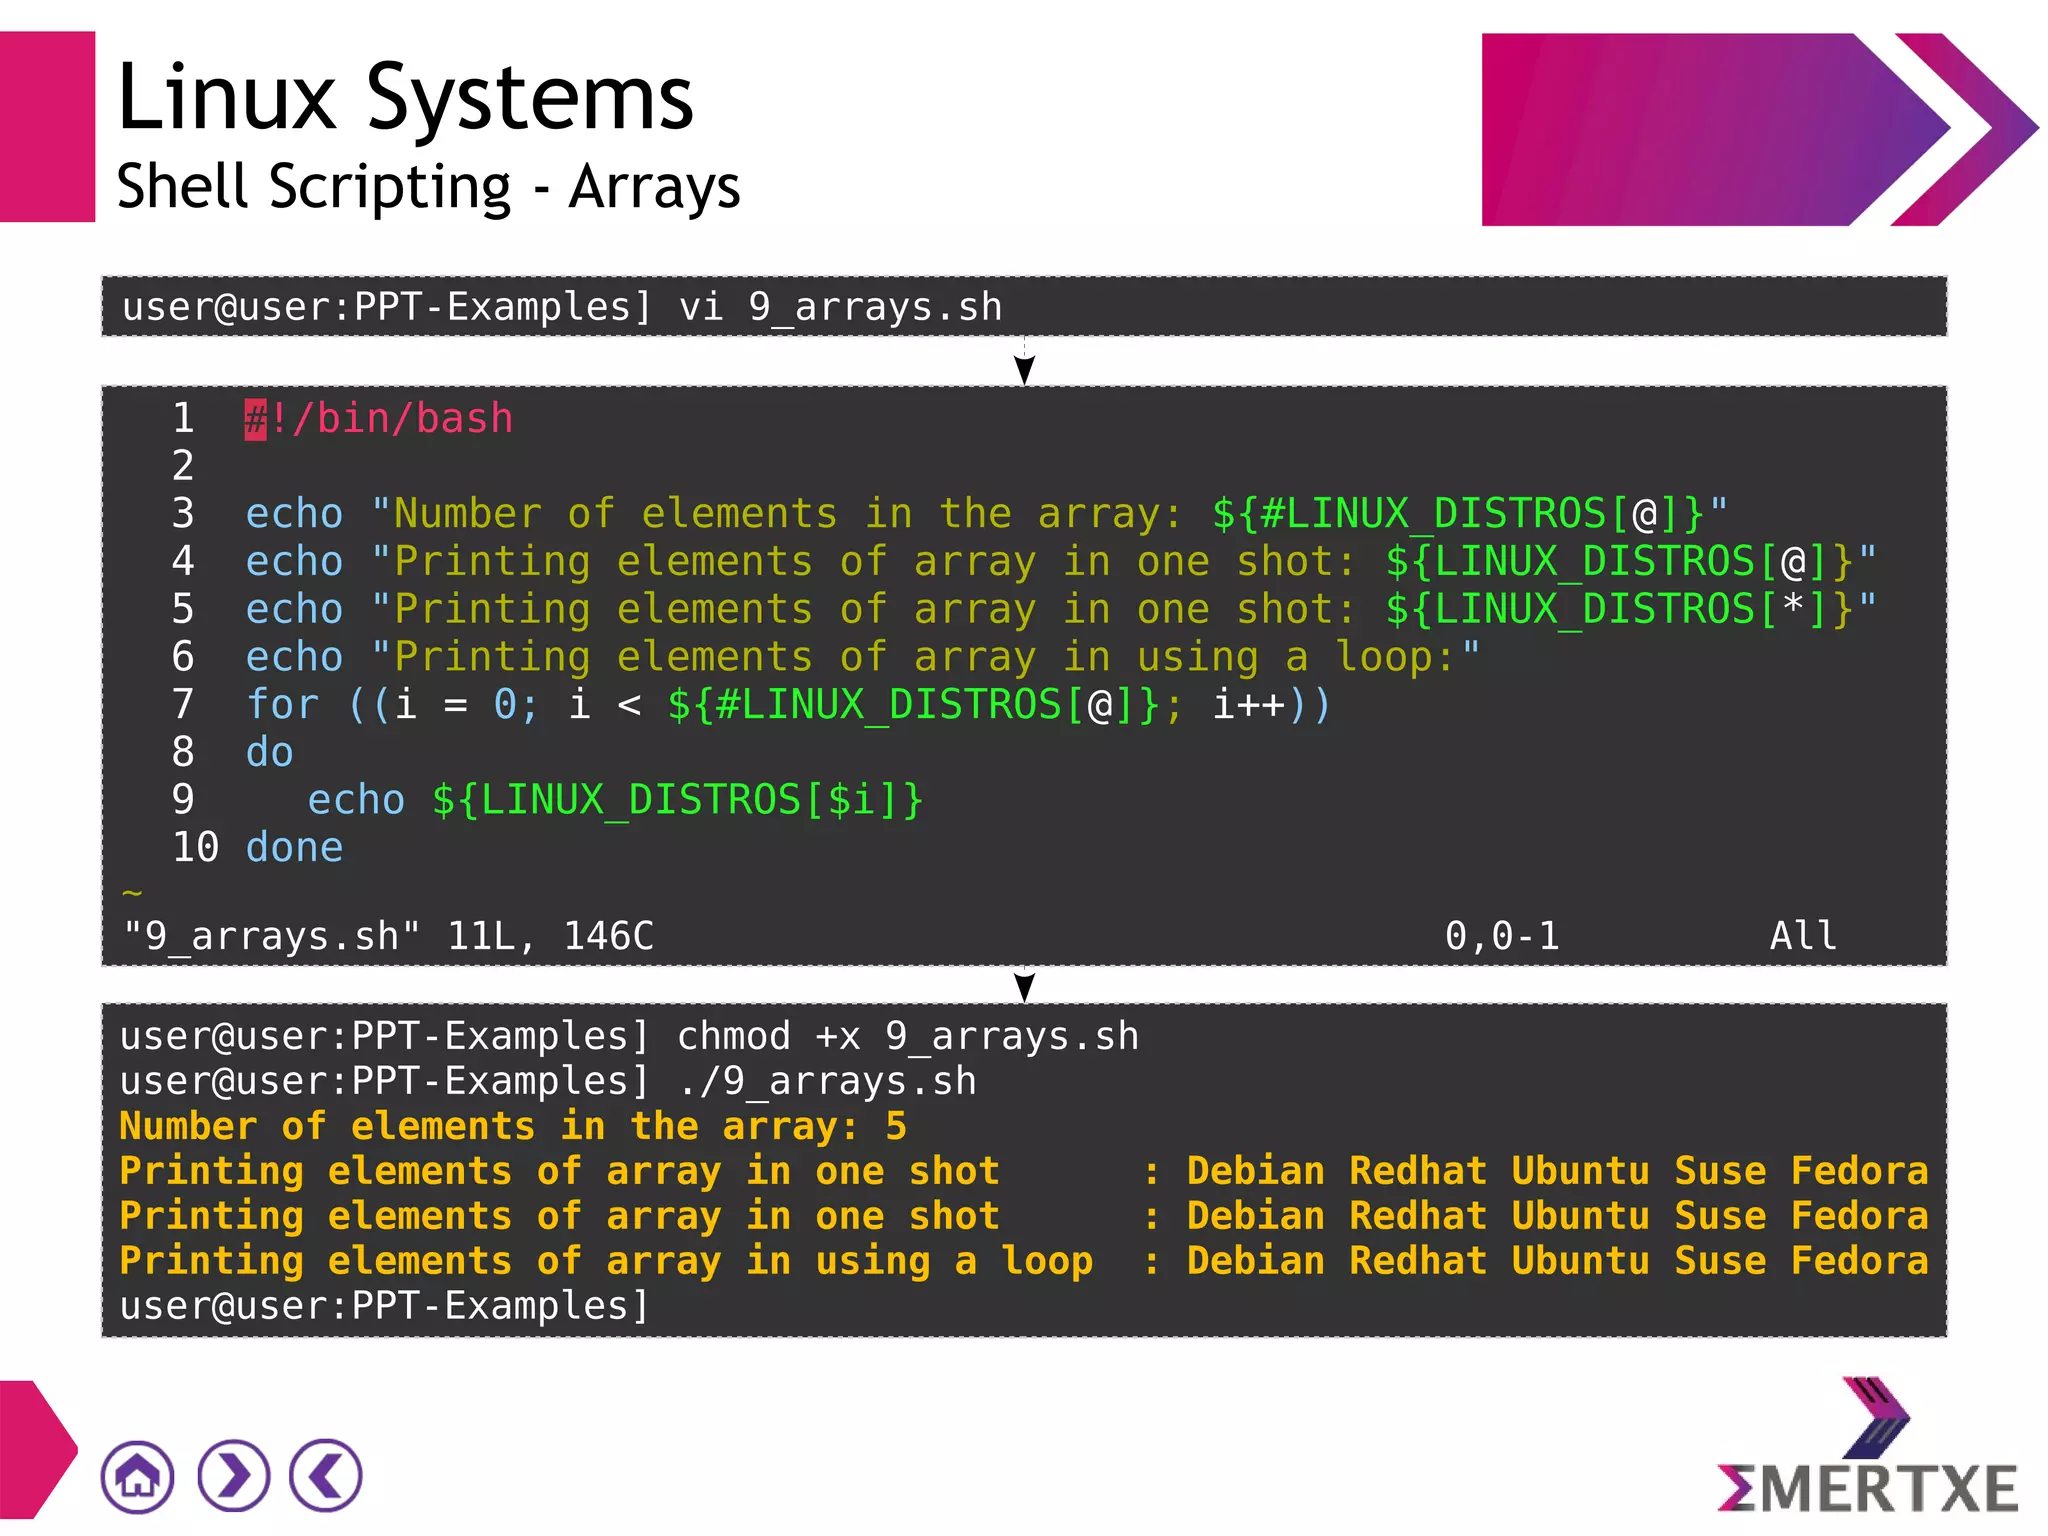
Task: Click the 'Shell Scripting - Arrays' subtitle
Action: 428,187
